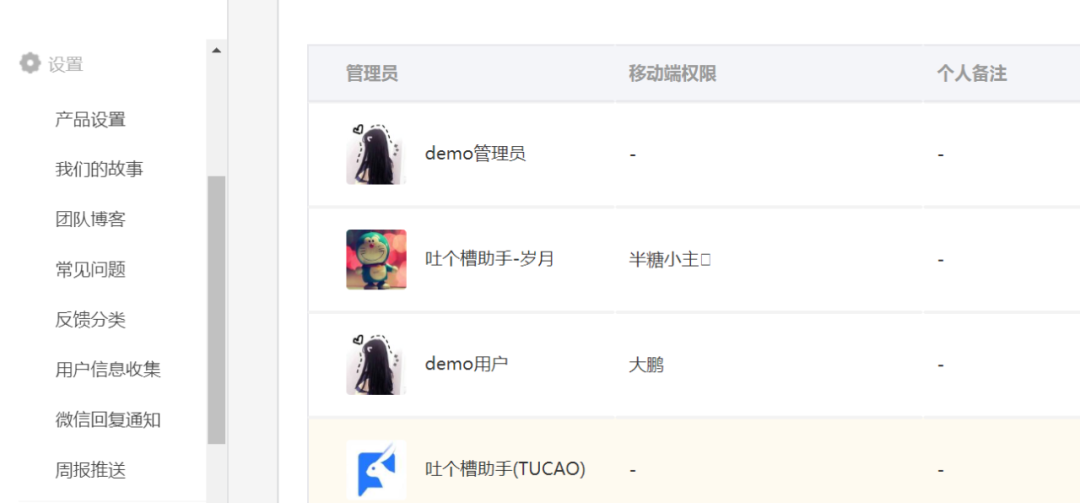This screenshot has height=503, width=1080.
Task: Click the blue 吐个槽助手(TUCAO) logo icon
Action: tap(376, 469)
